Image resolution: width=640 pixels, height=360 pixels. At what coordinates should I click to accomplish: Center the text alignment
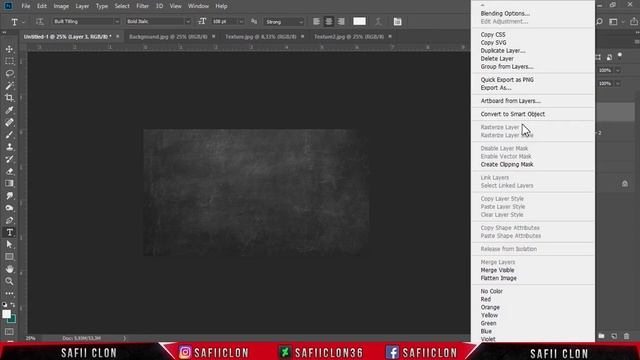[329, 22]
